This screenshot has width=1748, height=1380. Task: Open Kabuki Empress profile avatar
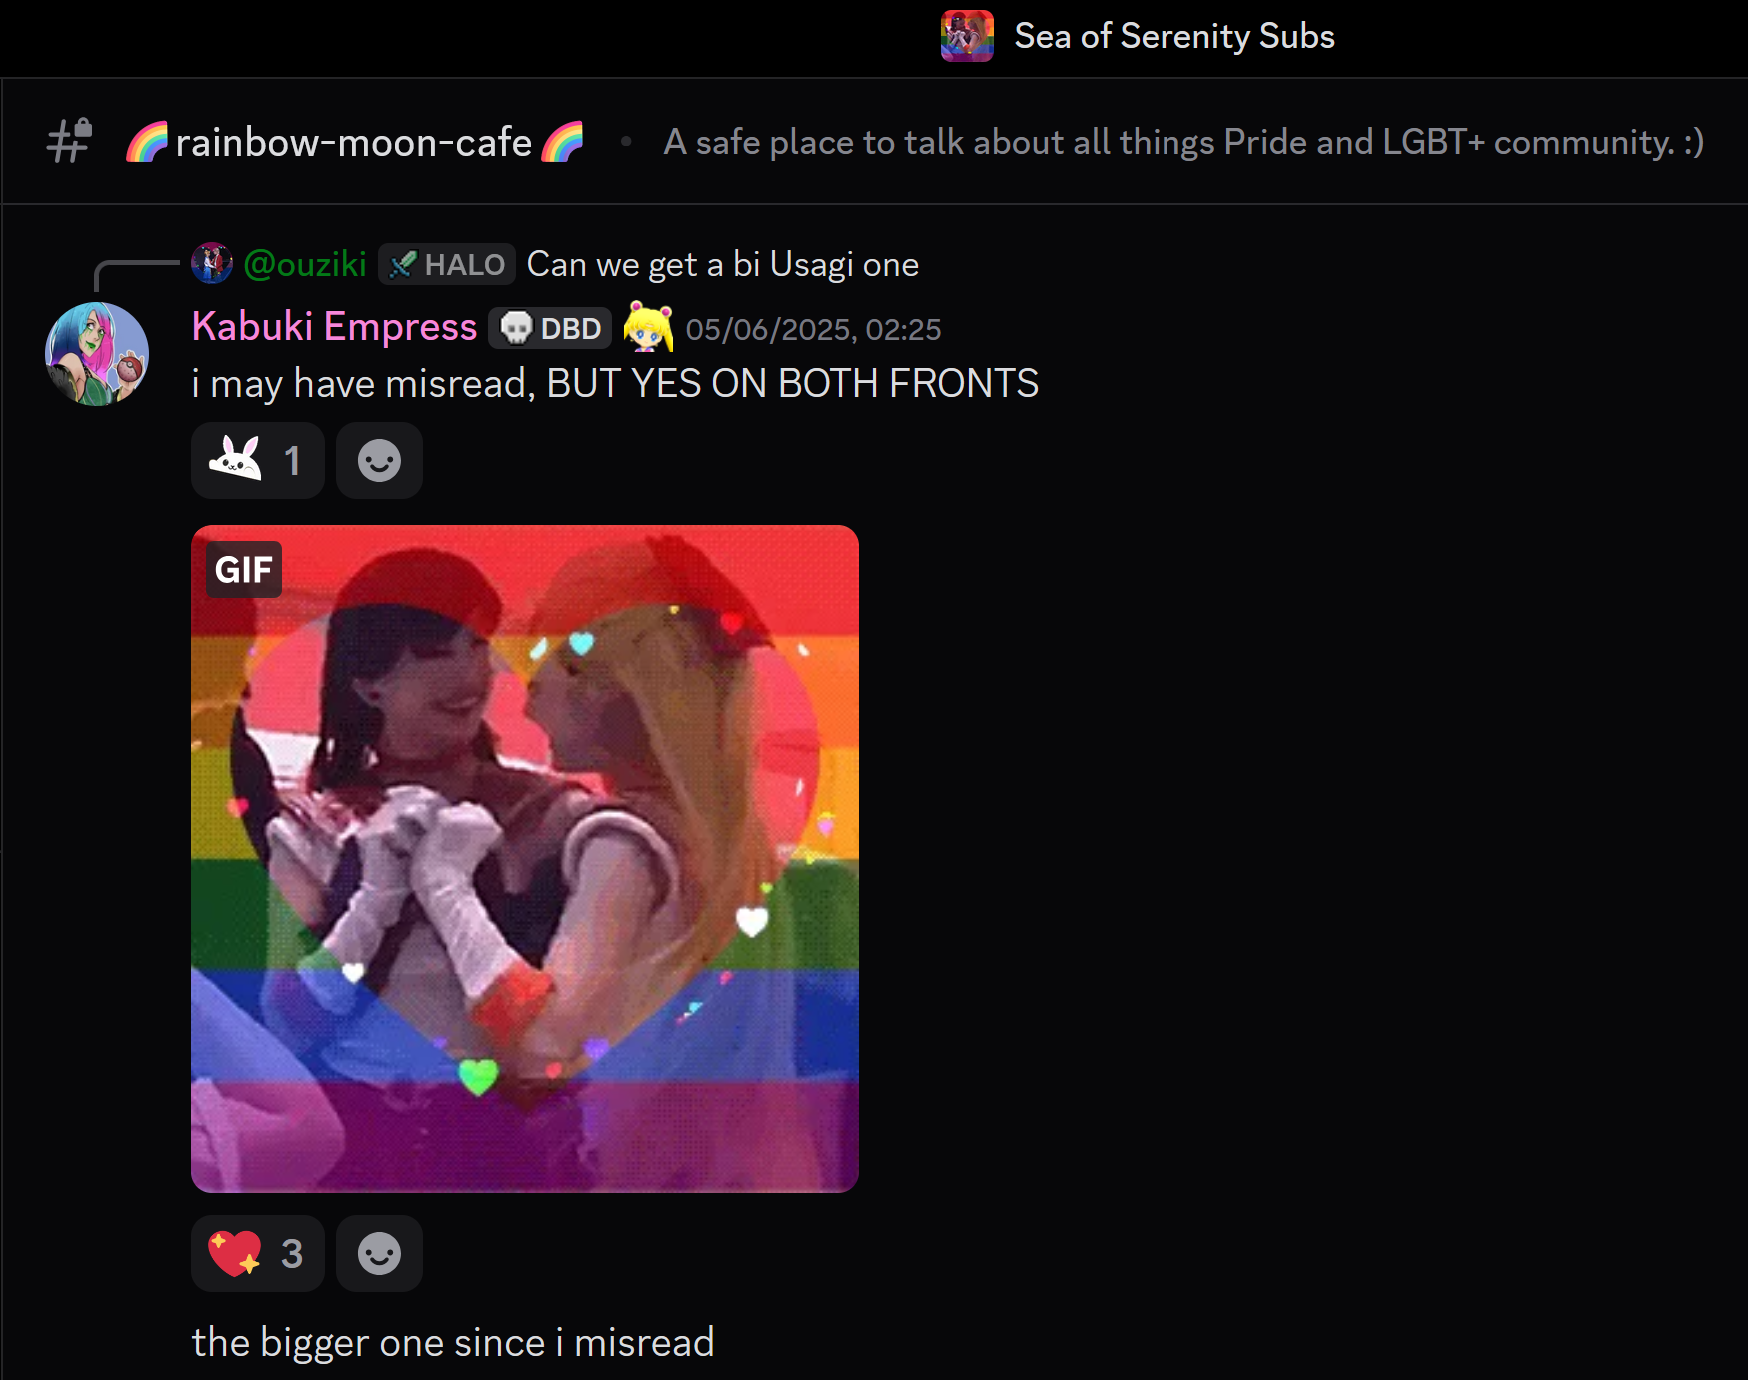coord(97,354)
